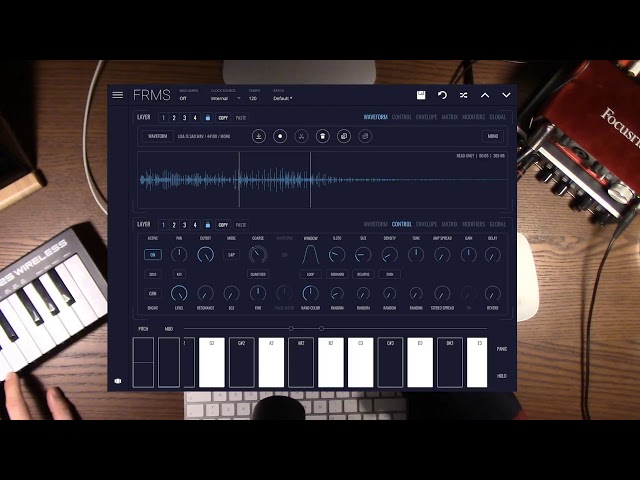
Task: Save the patch with the floppy disk icon
Action: pyautogui.click(x=421, y=95)
